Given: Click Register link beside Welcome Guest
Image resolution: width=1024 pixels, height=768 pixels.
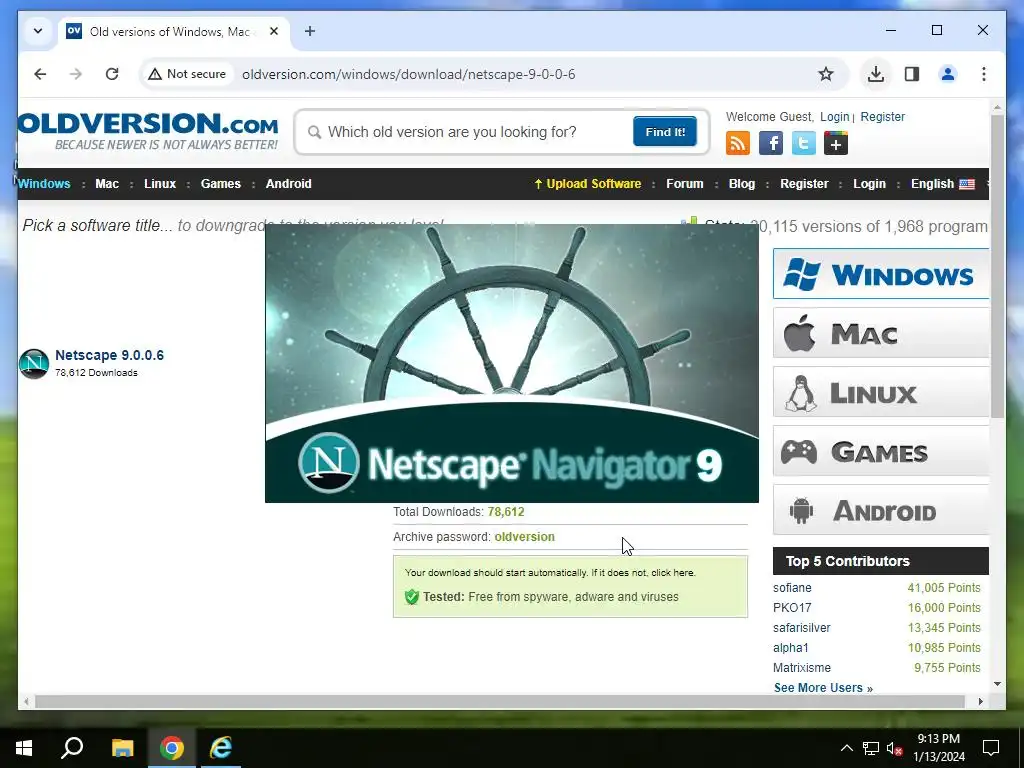Looking at the screenshot, I should [882, 117].
